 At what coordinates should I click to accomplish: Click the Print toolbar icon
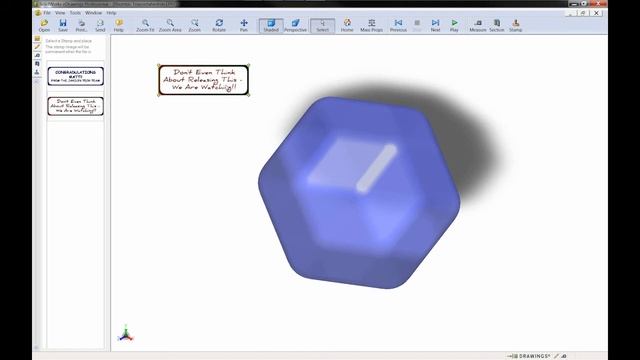point(81,25)
